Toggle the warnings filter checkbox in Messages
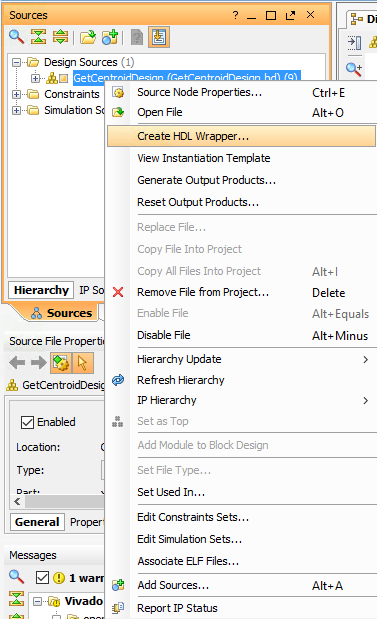The width and height of the screenshot is (377, 619). coord(42,578)
